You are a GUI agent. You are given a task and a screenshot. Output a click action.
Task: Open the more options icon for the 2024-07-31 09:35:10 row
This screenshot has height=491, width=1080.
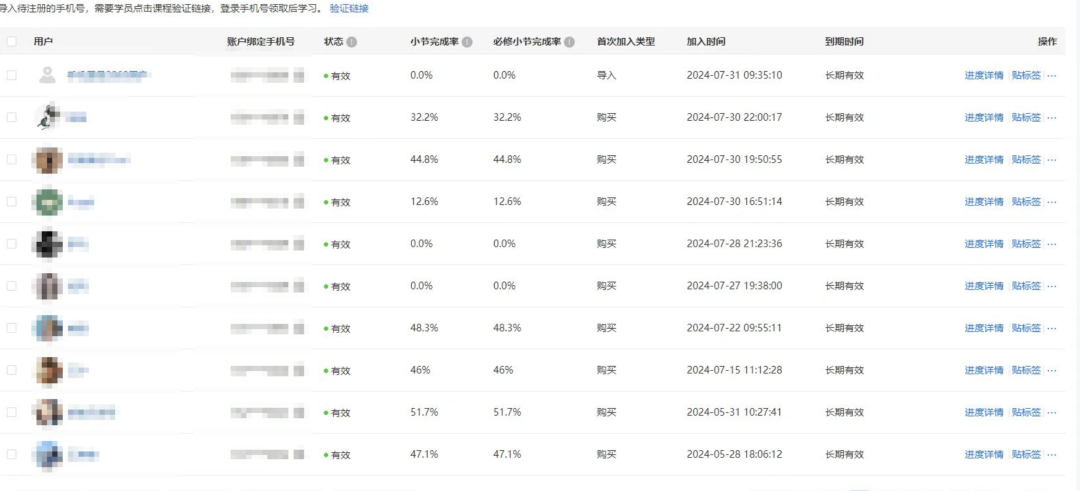click(1051, 76)
